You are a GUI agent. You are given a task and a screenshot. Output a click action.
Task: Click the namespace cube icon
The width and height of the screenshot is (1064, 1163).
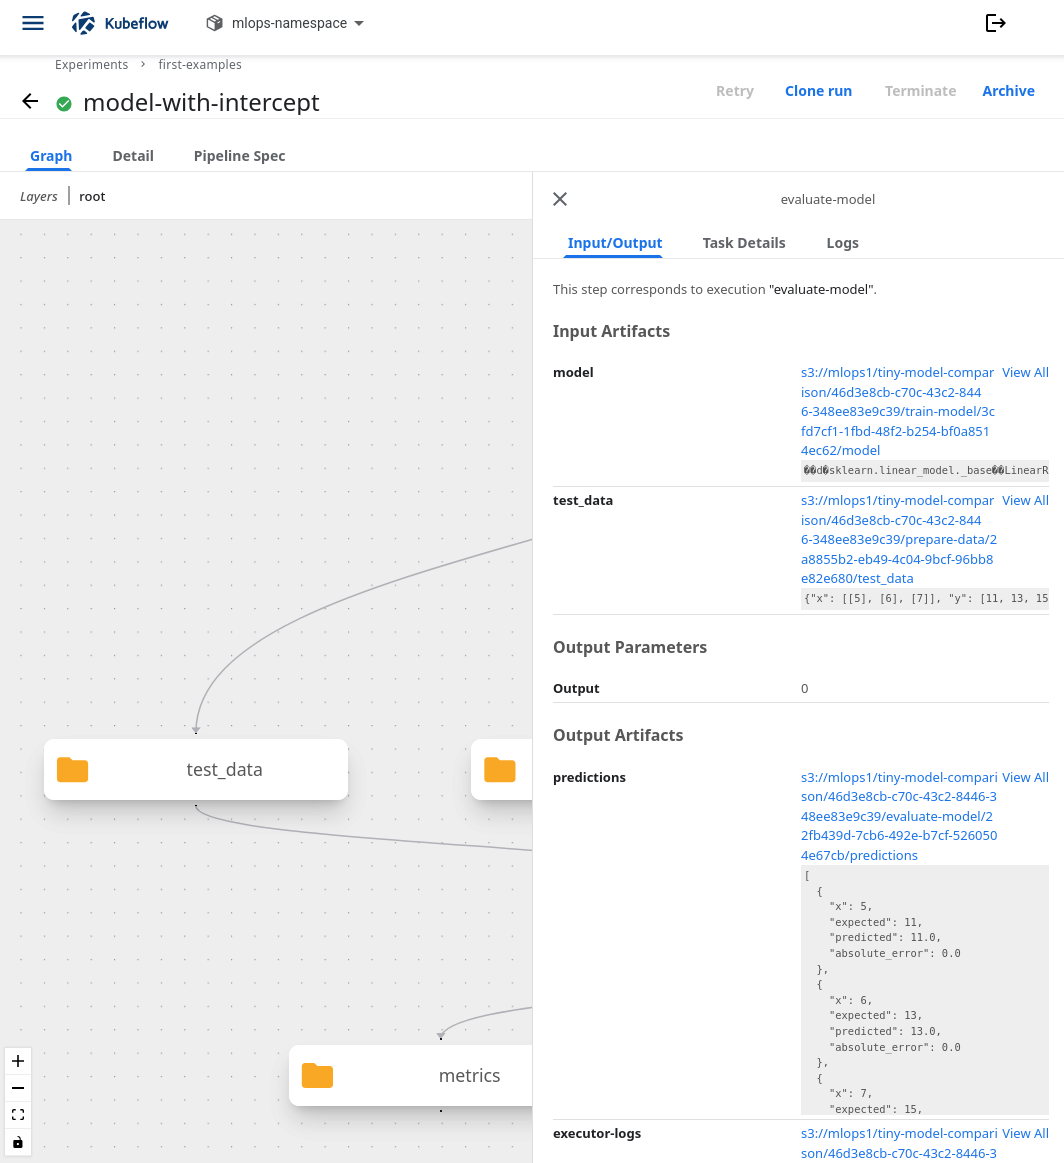tap(214, 23)
